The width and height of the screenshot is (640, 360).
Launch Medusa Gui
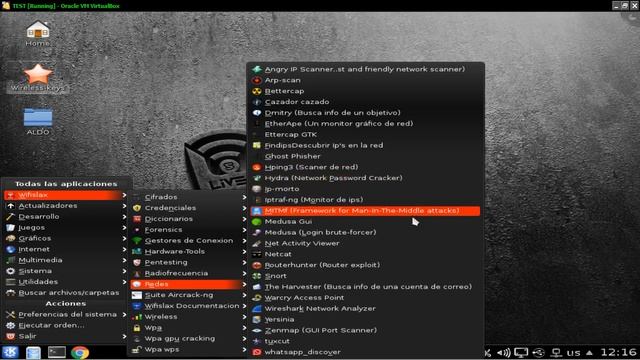[x=365, y=222]
